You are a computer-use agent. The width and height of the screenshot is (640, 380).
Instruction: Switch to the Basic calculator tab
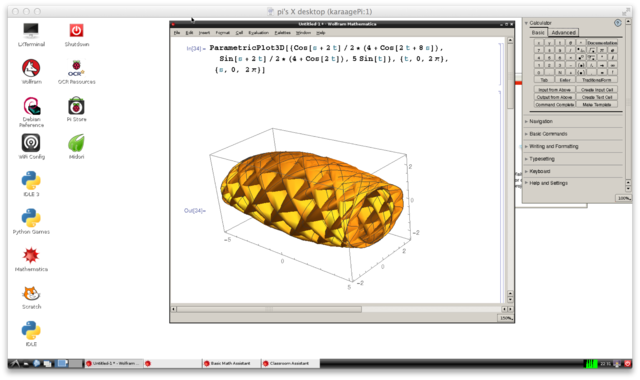[538, 32]
